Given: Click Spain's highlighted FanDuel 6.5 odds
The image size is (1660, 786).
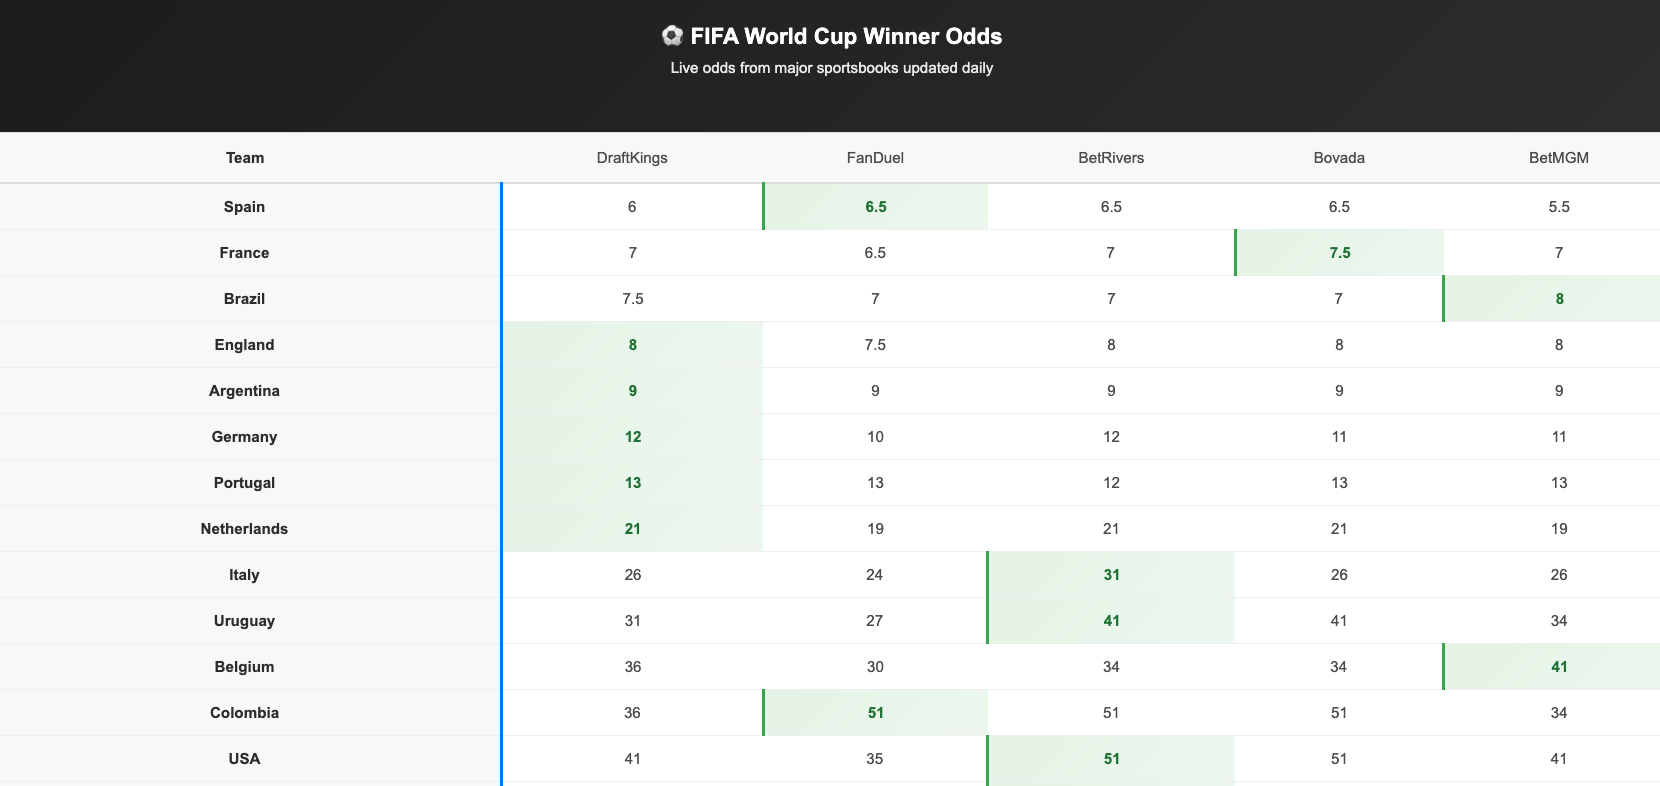Looking at the screenshot, I should [x=876, y=207].
